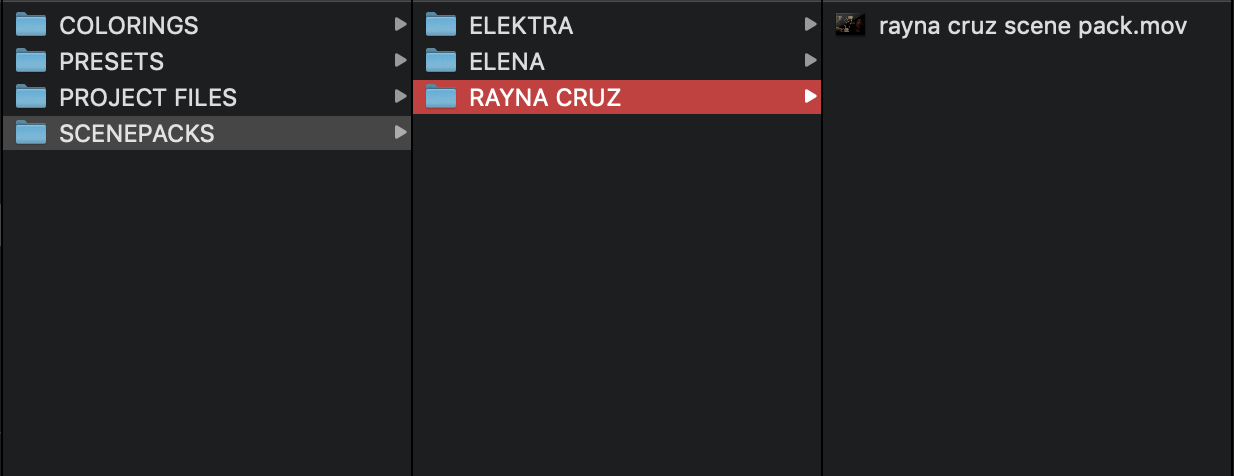This screenshot has height=476, width=1234.
Task: Click the SCENEPACKS folder icon
Action: [x=31, y=133]
